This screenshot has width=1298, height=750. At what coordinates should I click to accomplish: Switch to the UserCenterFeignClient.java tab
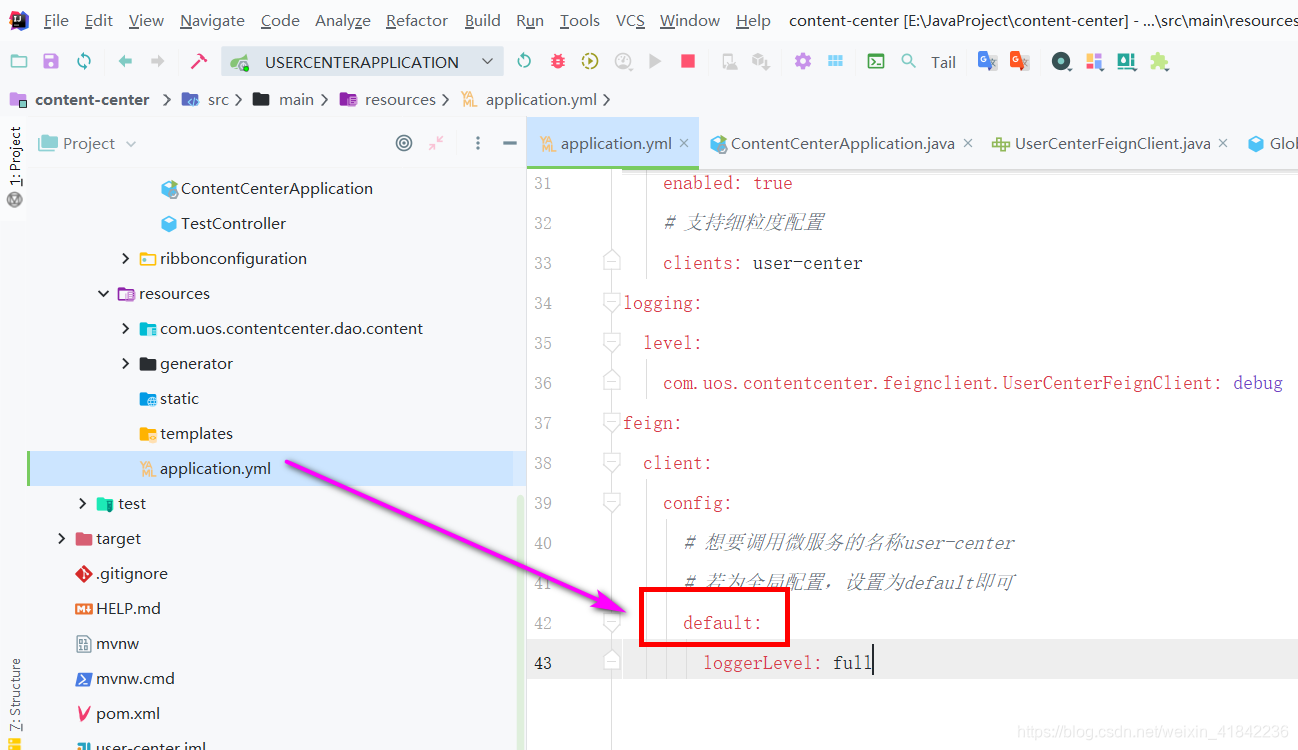coord(1112,143)
